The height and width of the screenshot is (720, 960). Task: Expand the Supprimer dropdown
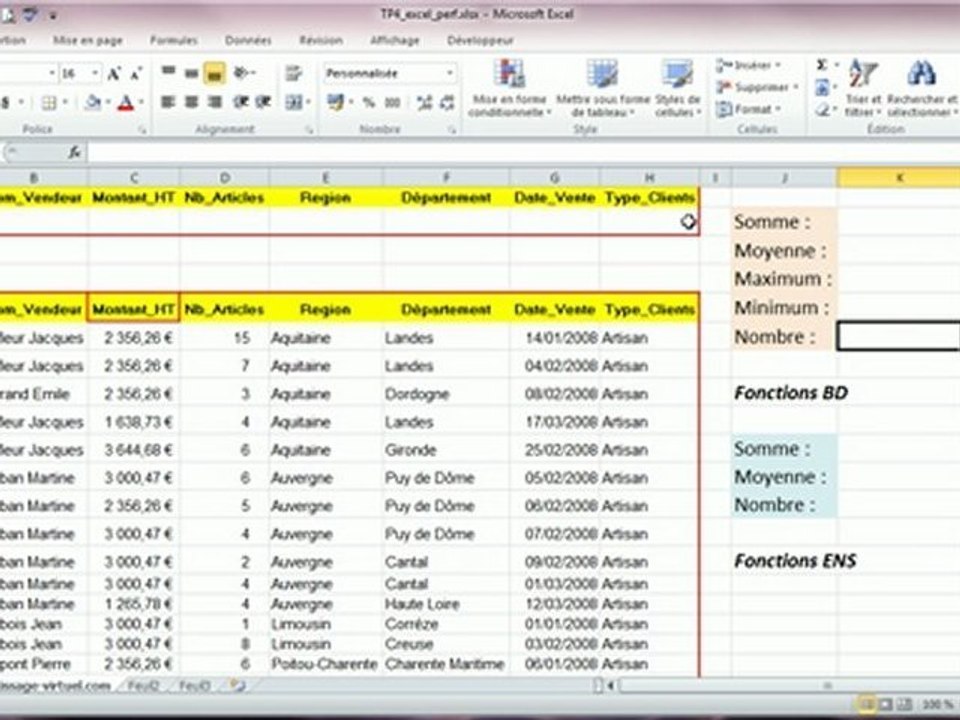point(795,87)
